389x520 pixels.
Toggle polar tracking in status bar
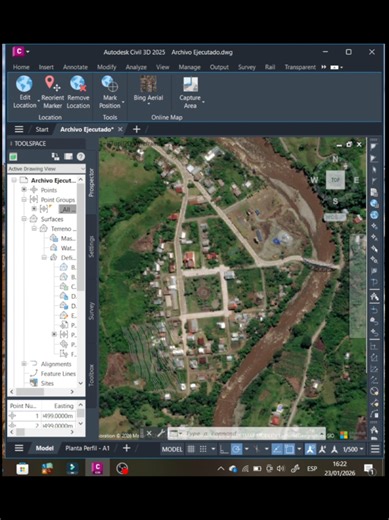[x=236, y=449]
